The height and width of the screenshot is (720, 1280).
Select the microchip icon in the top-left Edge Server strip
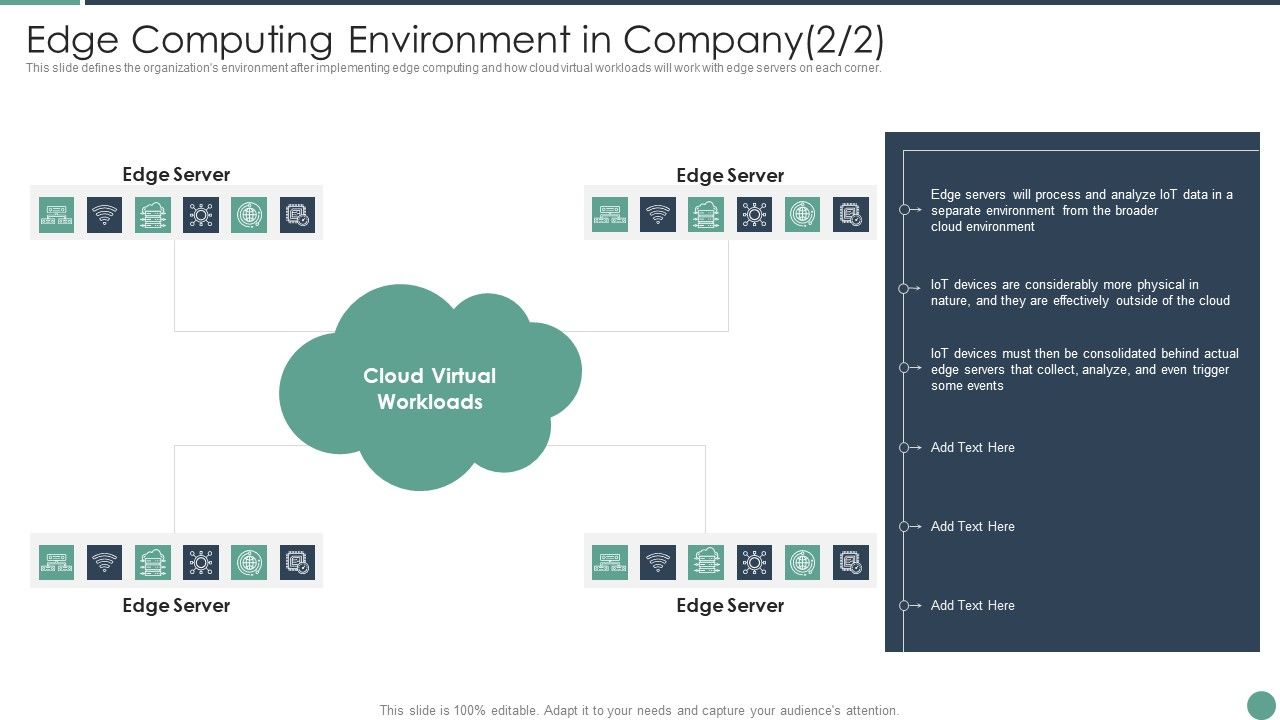point(297,214)
